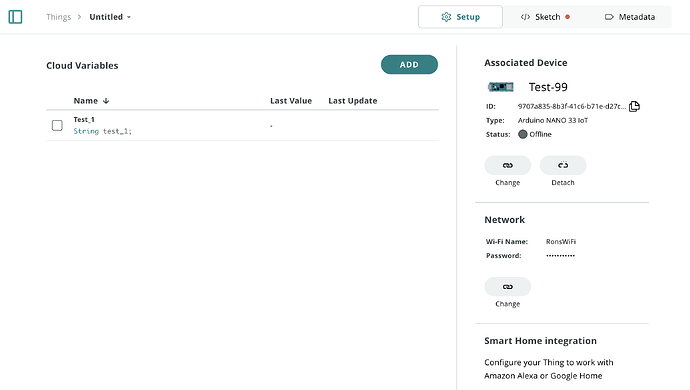The height and width of the screenshot is (390, 690).
Task: Click the Metadata tag icon
Action: pyautogui.click(x=609, y=17)
